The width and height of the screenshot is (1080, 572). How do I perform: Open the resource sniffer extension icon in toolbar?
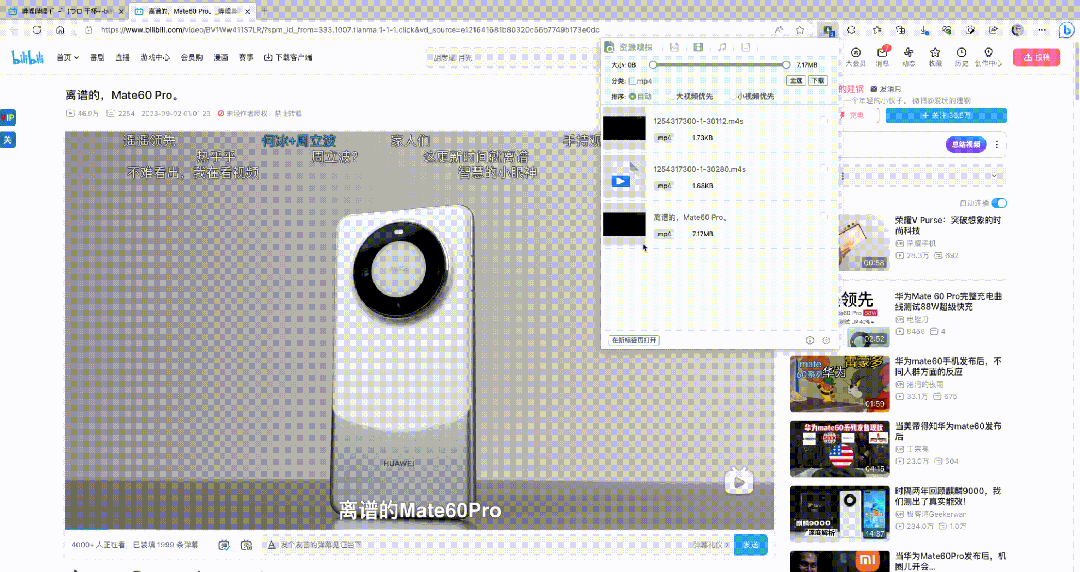point(828,30)
